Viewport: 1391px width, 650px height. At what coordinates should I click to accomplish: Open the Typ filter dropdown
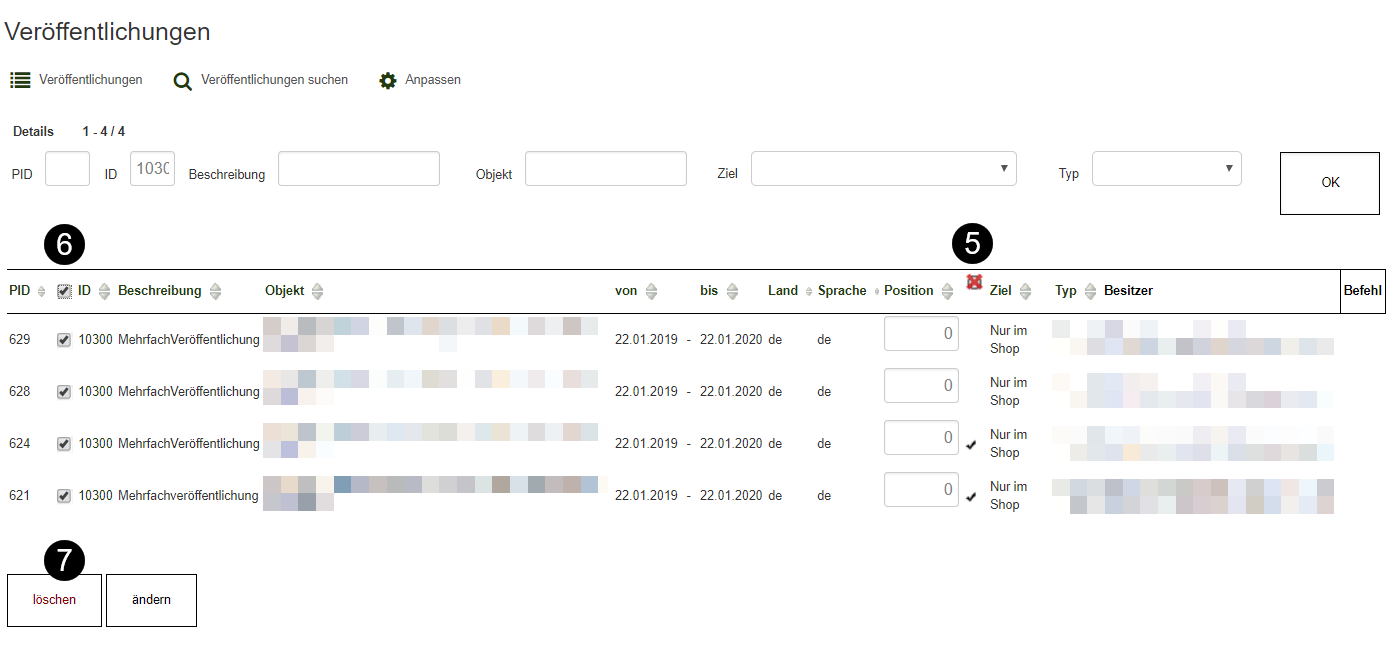(x=1166, y=169)
